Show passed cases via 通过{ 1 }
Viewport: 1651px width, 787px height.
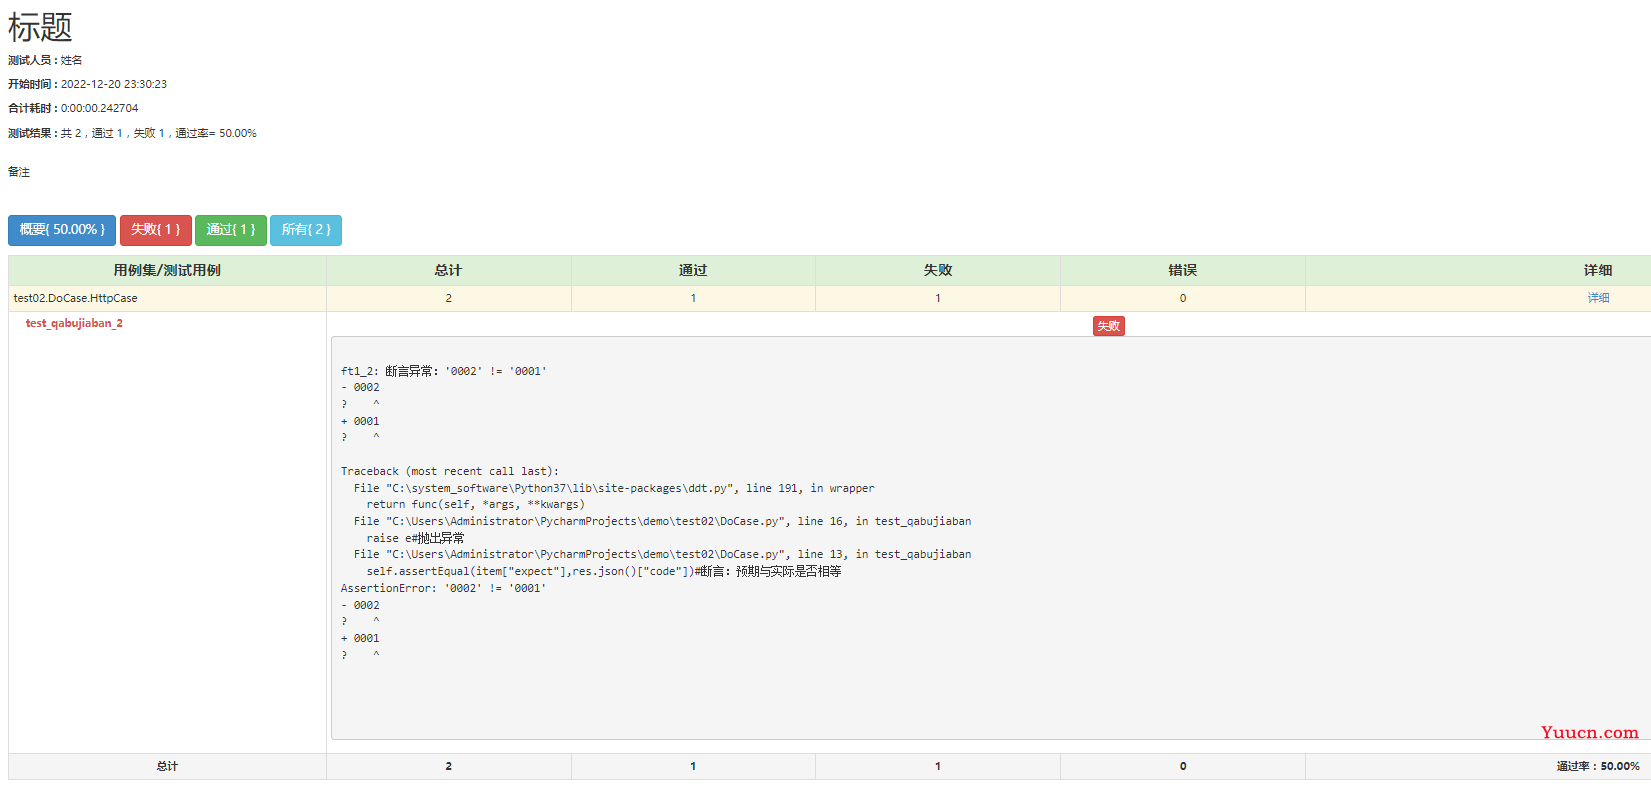tap(231, 230)
